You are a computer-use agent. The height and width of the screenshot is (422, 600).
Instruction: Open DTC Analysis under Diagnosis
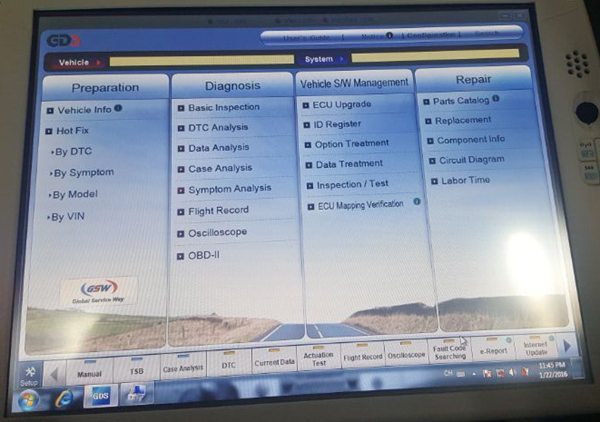click(x=218, y=127)
